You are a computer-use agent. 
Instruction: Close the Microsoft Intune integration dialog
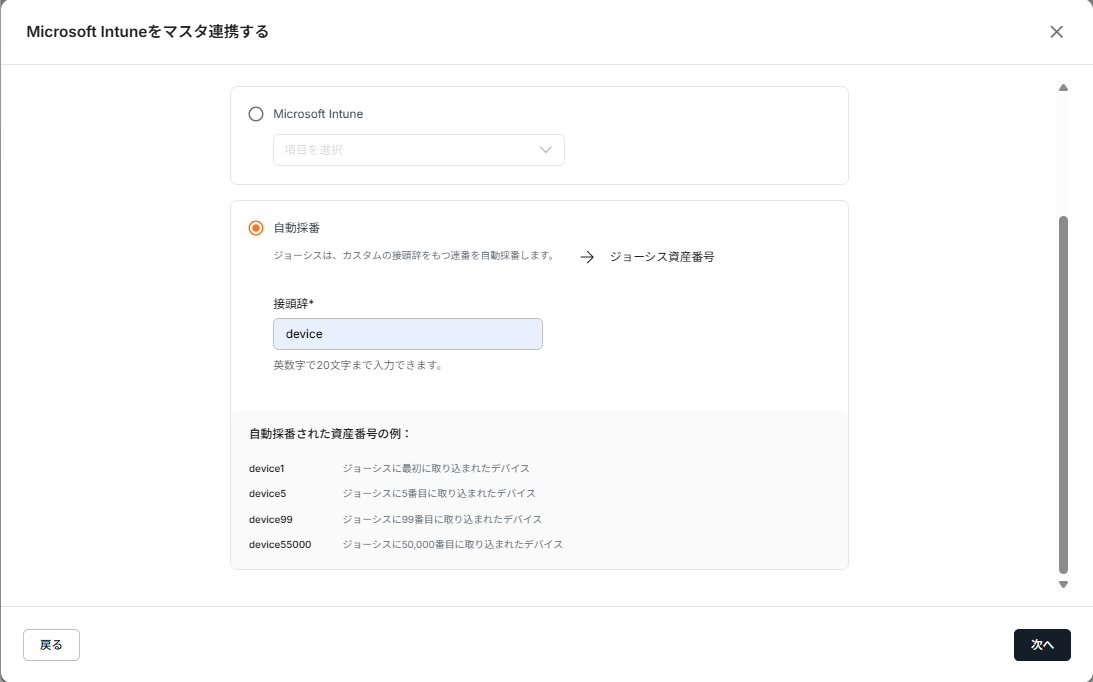click(1056, 32)
